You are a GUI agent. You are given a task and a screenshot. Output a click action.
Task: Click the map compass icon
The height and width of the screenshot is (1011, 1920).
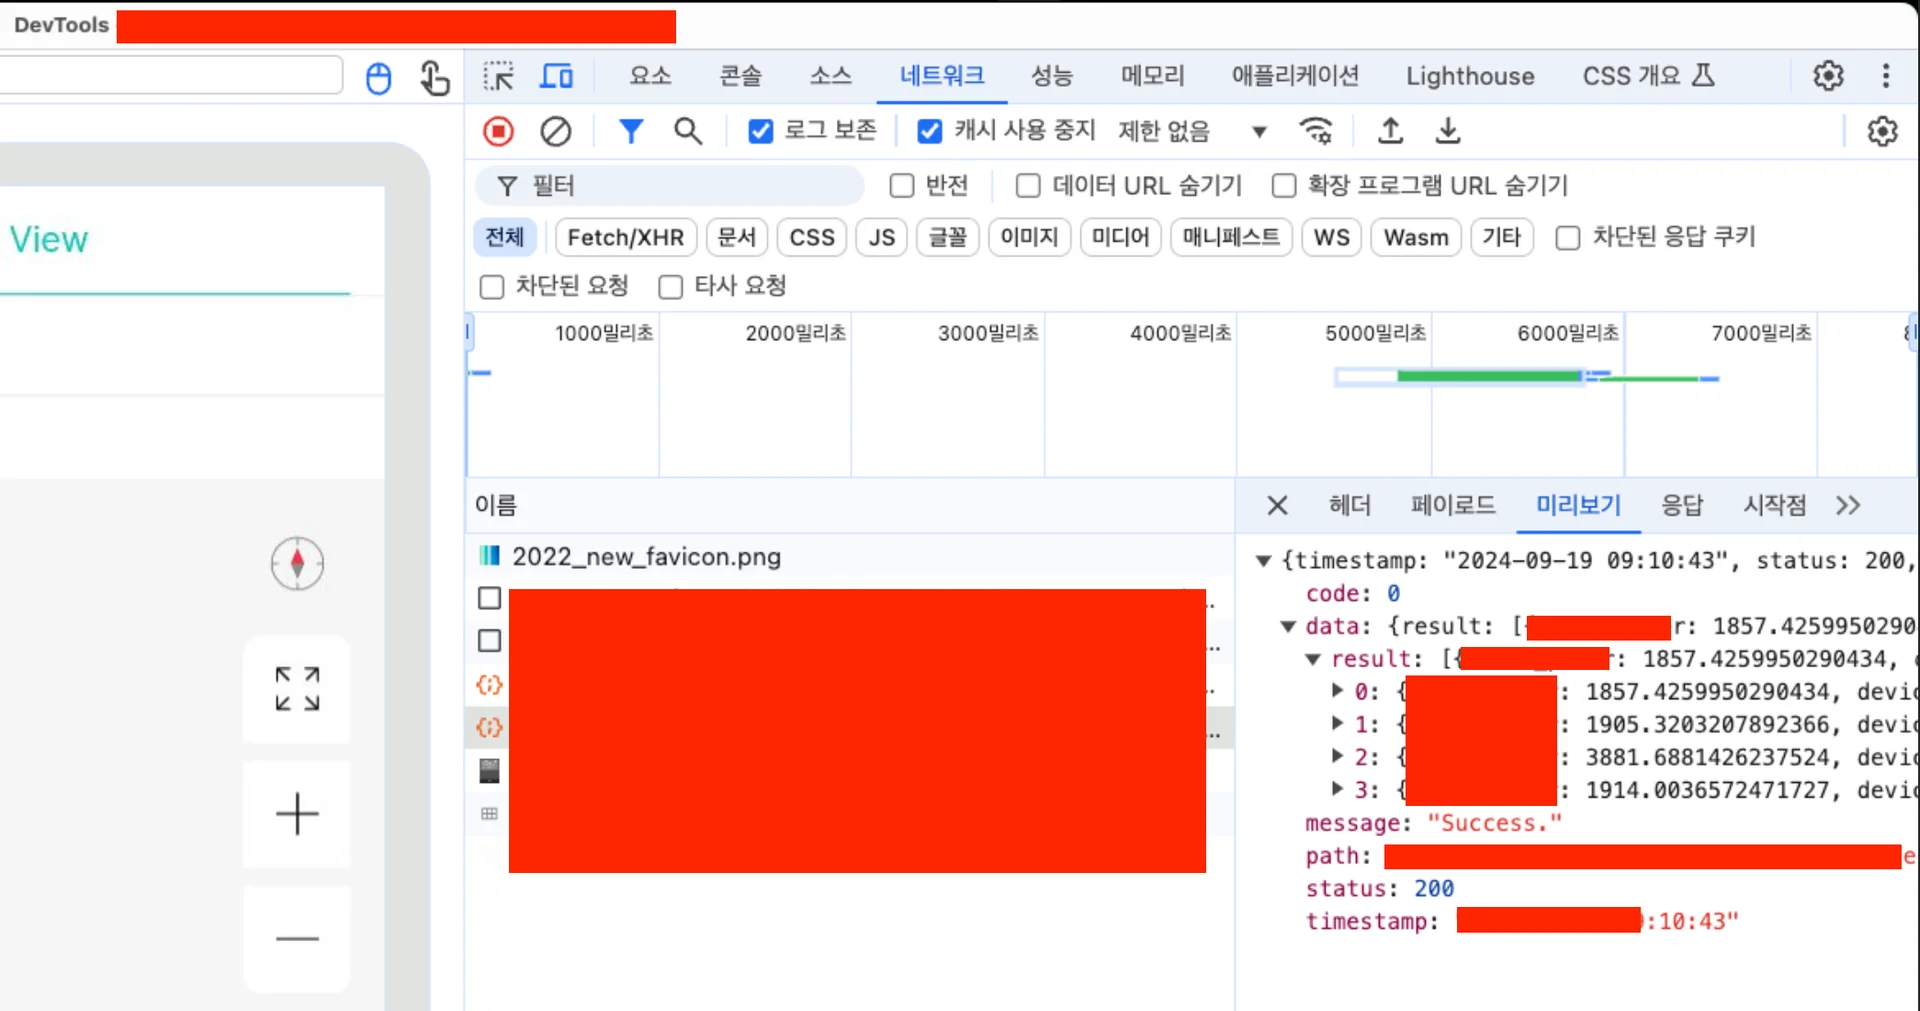tap(297, 564)
